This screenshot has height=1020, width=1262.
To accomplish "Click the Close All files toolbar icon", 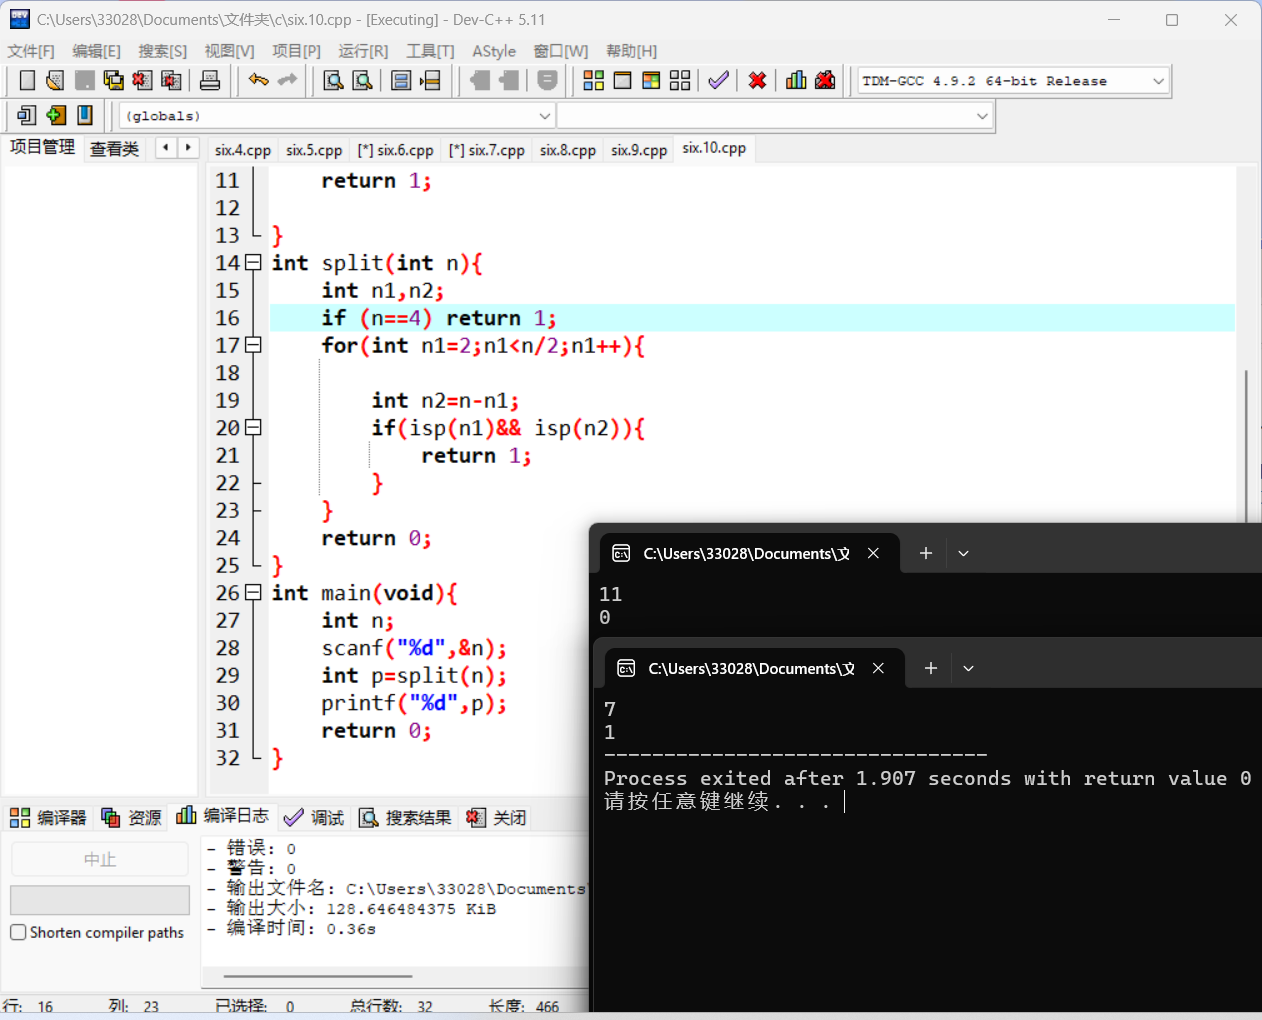I will tap(171, 81).
